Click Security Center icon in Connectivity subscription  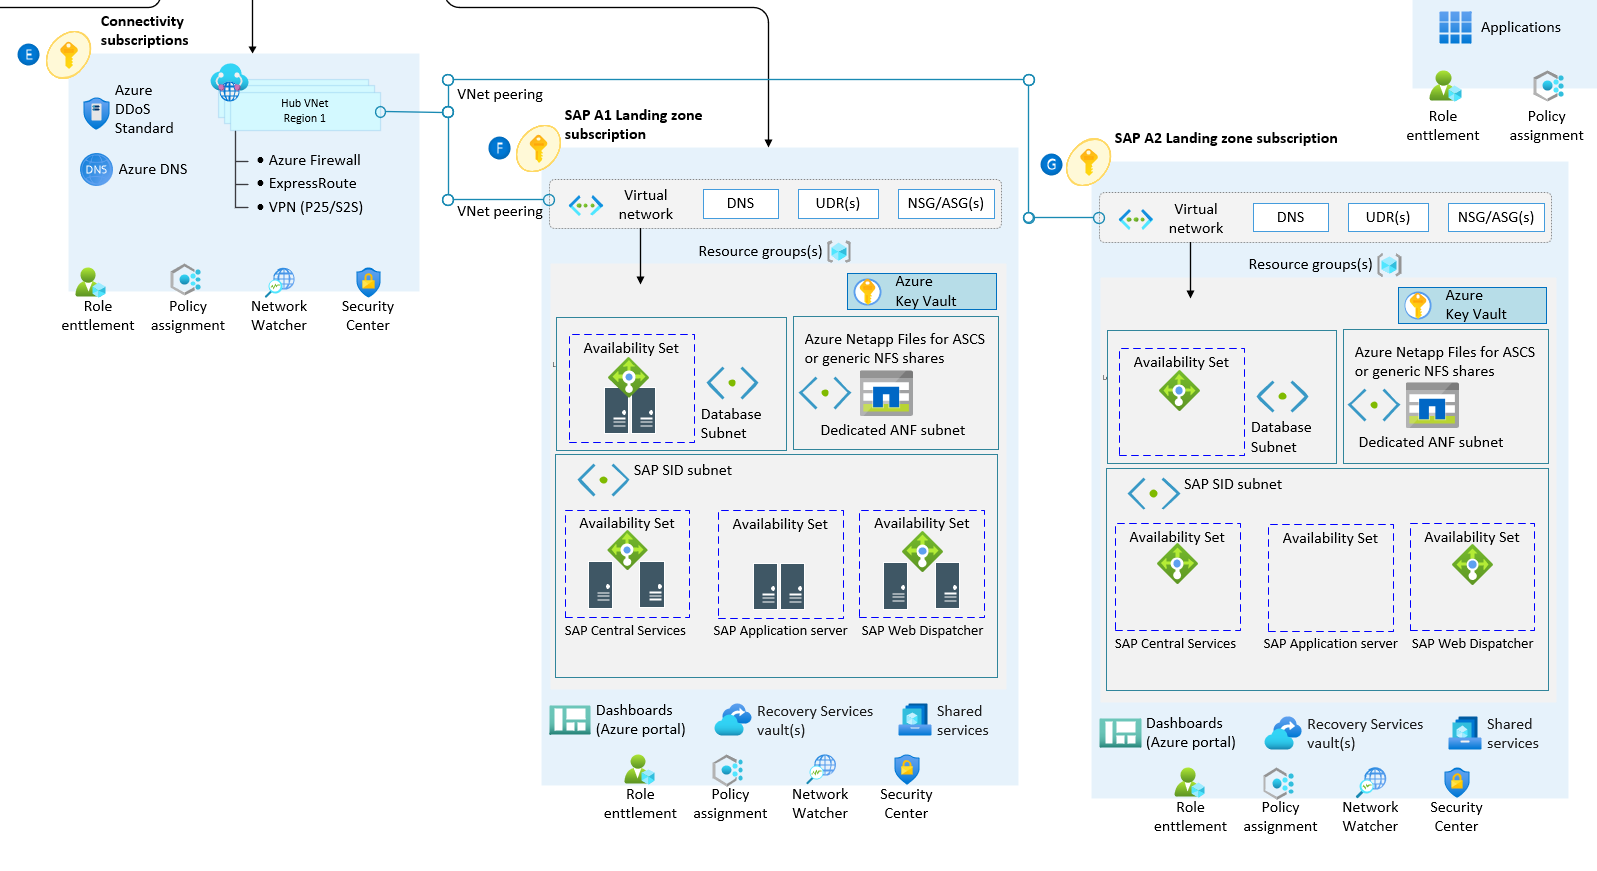pos(368,281)
